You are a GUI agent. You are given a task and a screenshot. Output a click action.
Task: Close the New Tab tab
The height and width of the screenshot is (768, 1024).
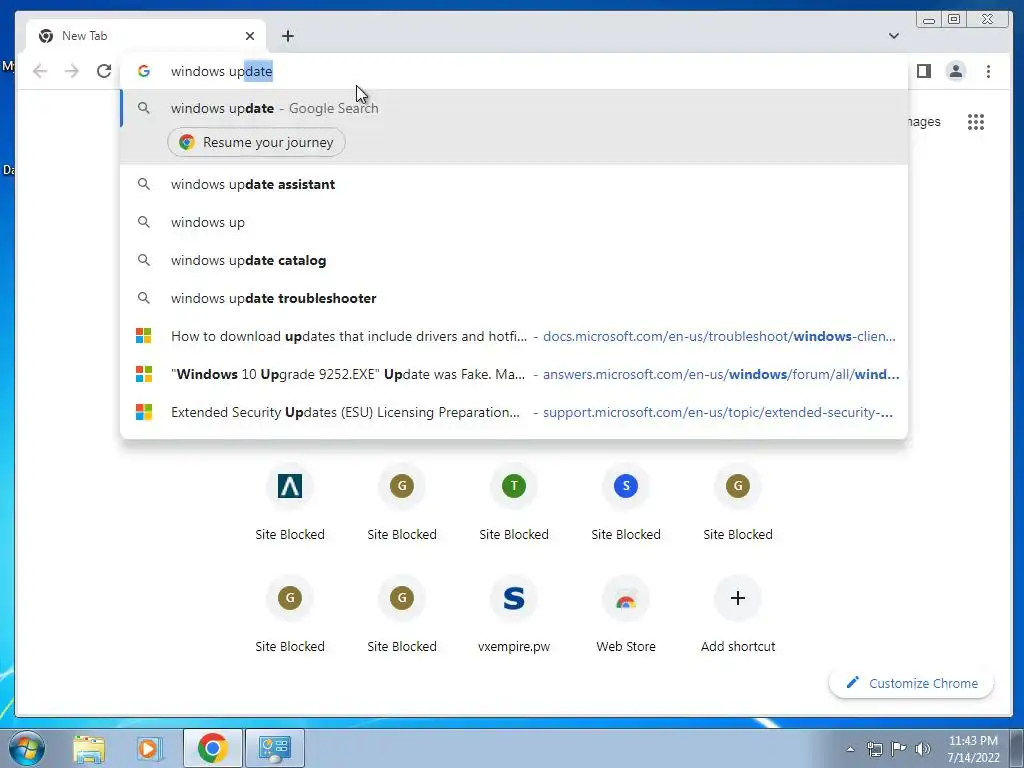click(x=249, y=36)
